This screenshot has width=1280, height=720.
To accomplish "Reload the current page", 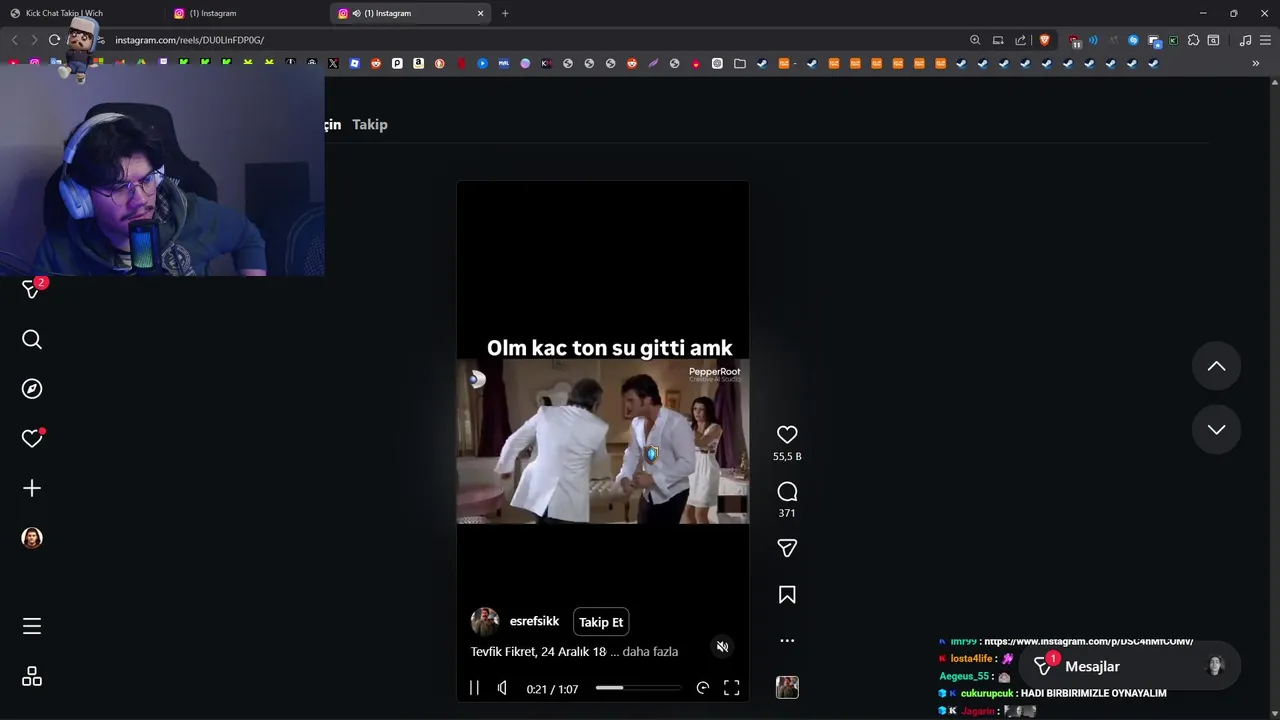I will 54,40.
